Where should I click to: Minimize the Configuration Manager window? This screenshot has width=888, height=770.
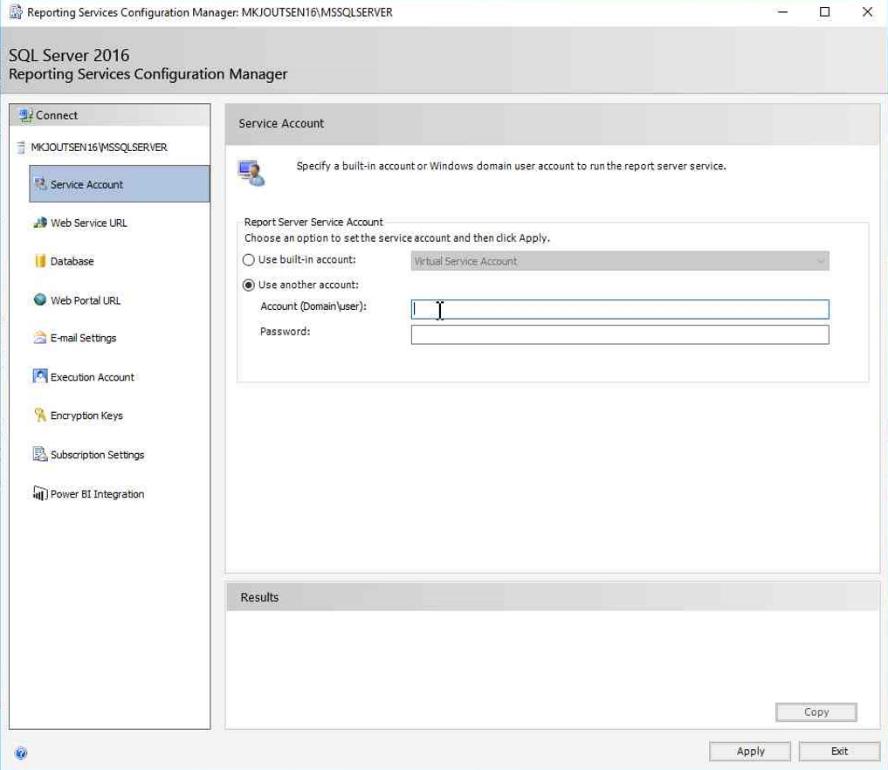click(783, 12)
